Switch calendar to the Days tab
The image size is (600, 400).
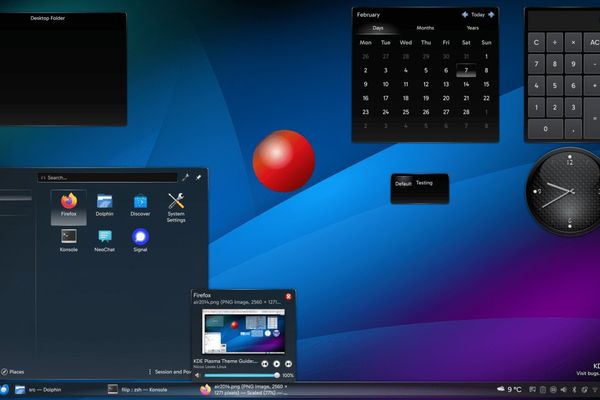pyautogui.click(x=378, y=28)
